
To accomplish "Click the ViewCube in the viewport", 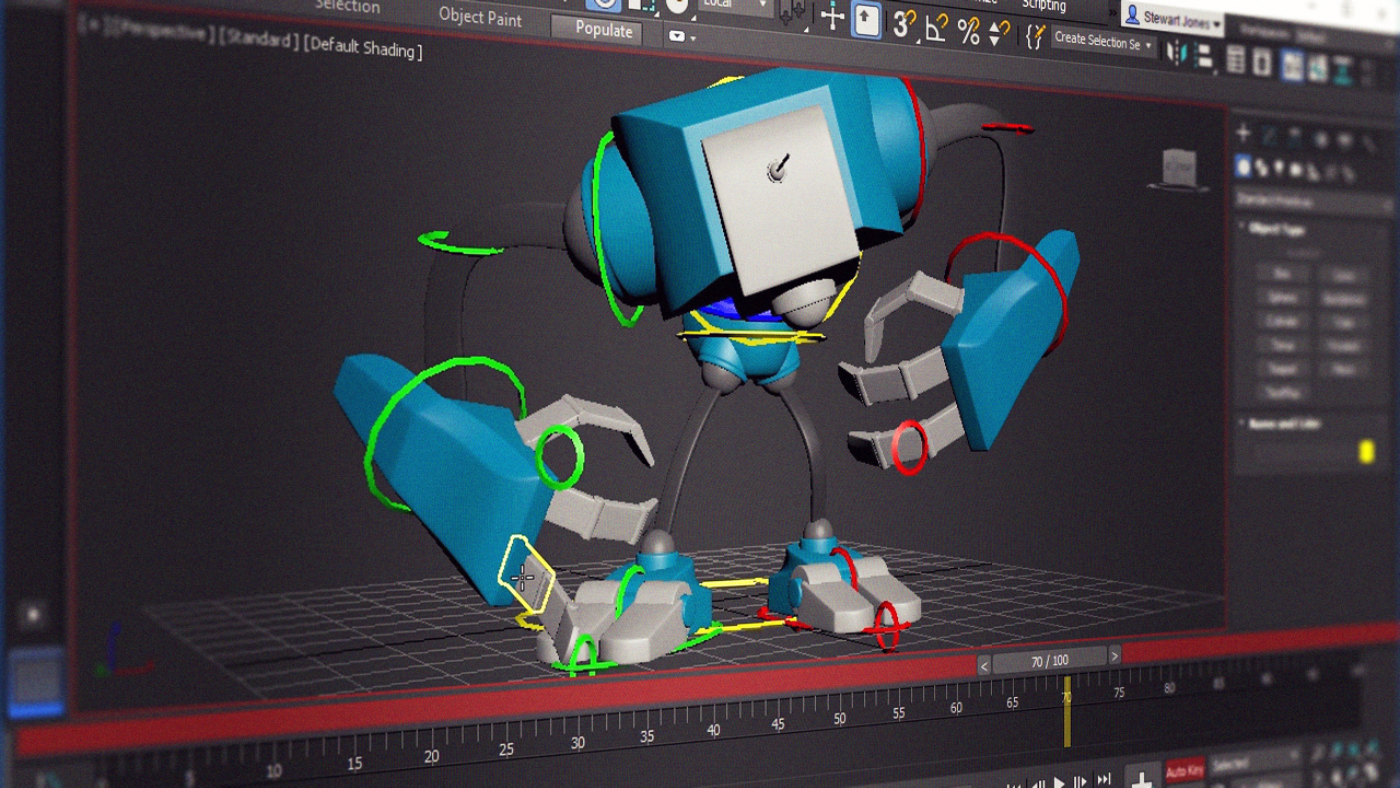I will pyautogui.click(x=1179, y=168).
